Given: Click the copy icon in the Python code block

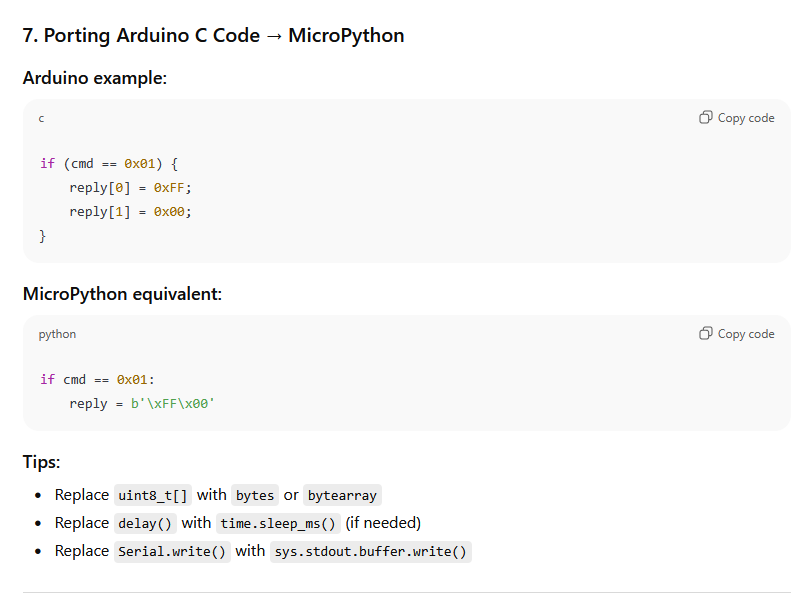Looking at the screenshot, I should coord(706,334).
